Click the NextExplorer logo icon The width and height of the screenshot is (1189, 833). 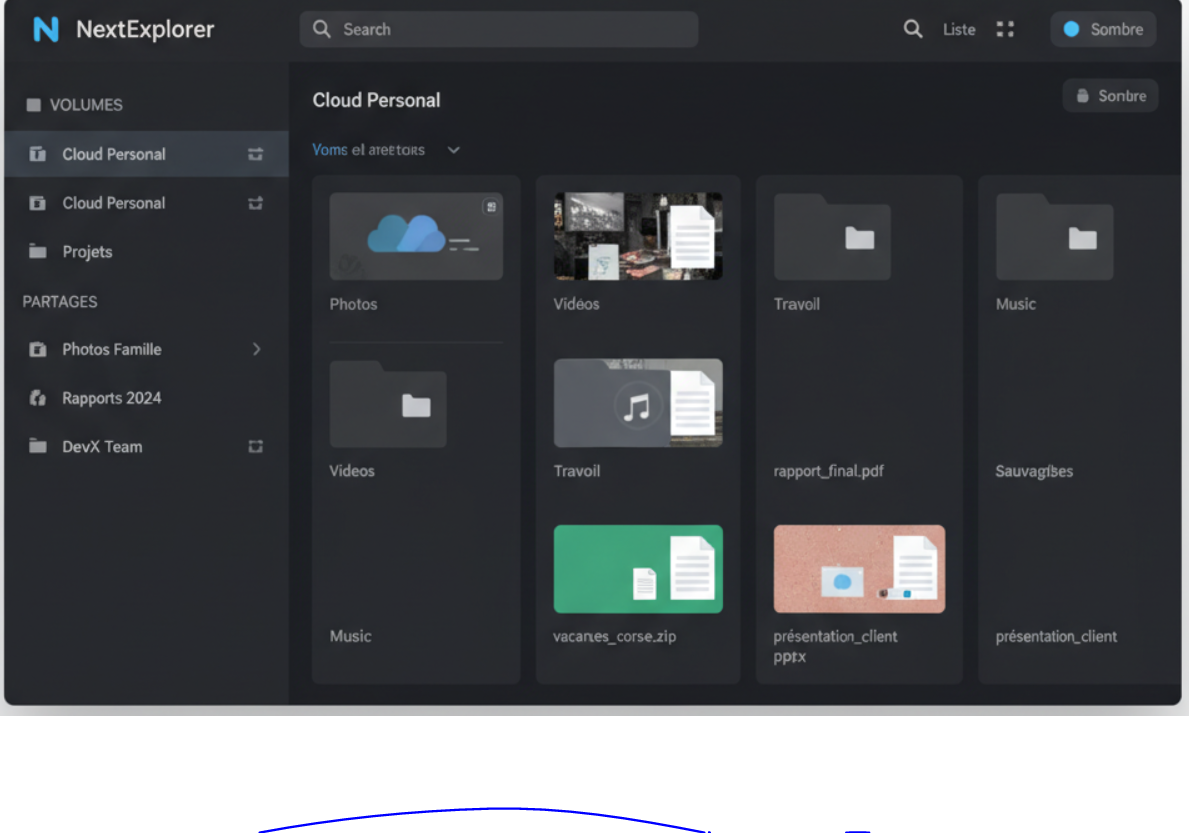click(46, 30)
